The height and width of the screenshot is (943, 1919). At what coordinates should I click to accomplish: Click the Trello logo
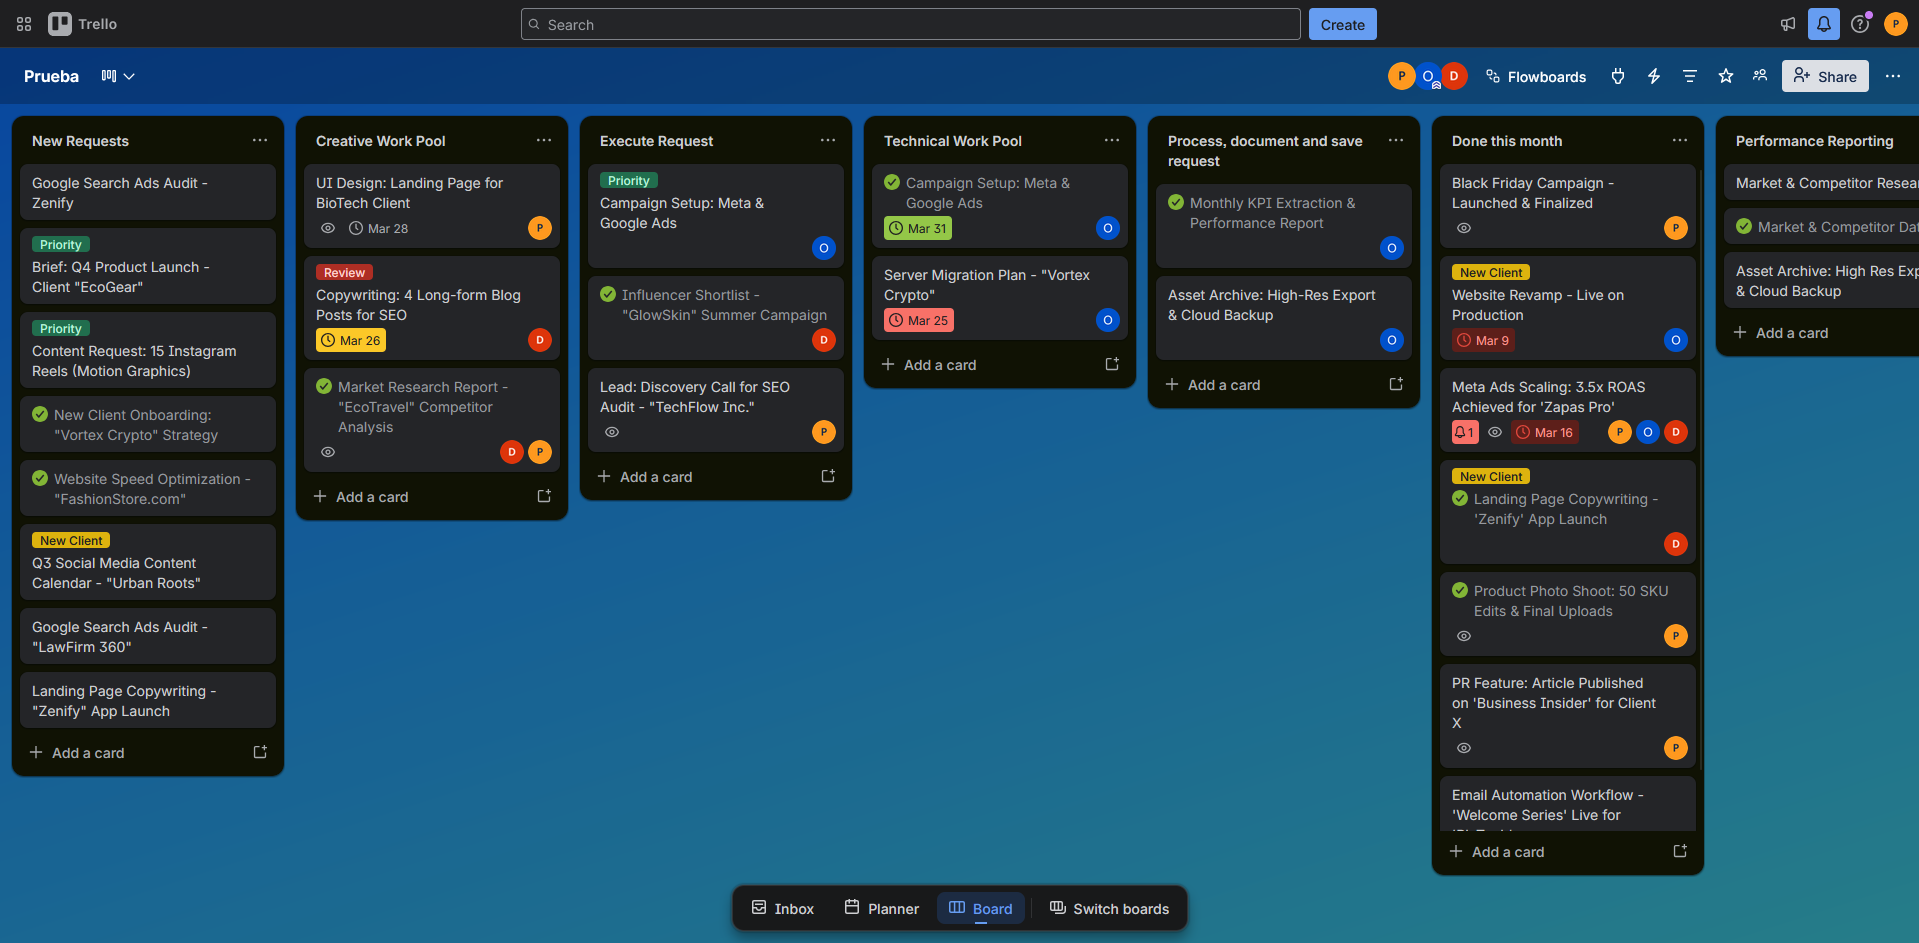pos(83,24)
